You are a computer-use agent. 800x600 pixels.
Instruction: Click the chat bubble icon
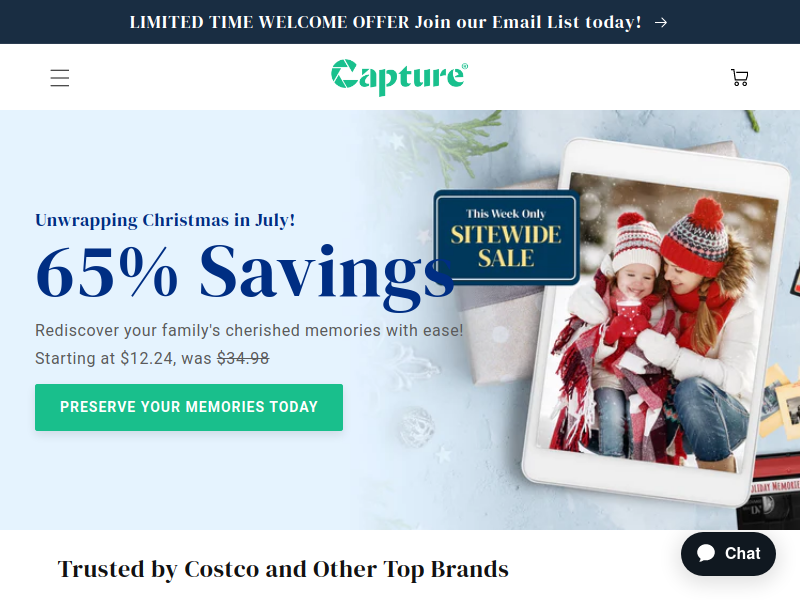pos(706,553)
